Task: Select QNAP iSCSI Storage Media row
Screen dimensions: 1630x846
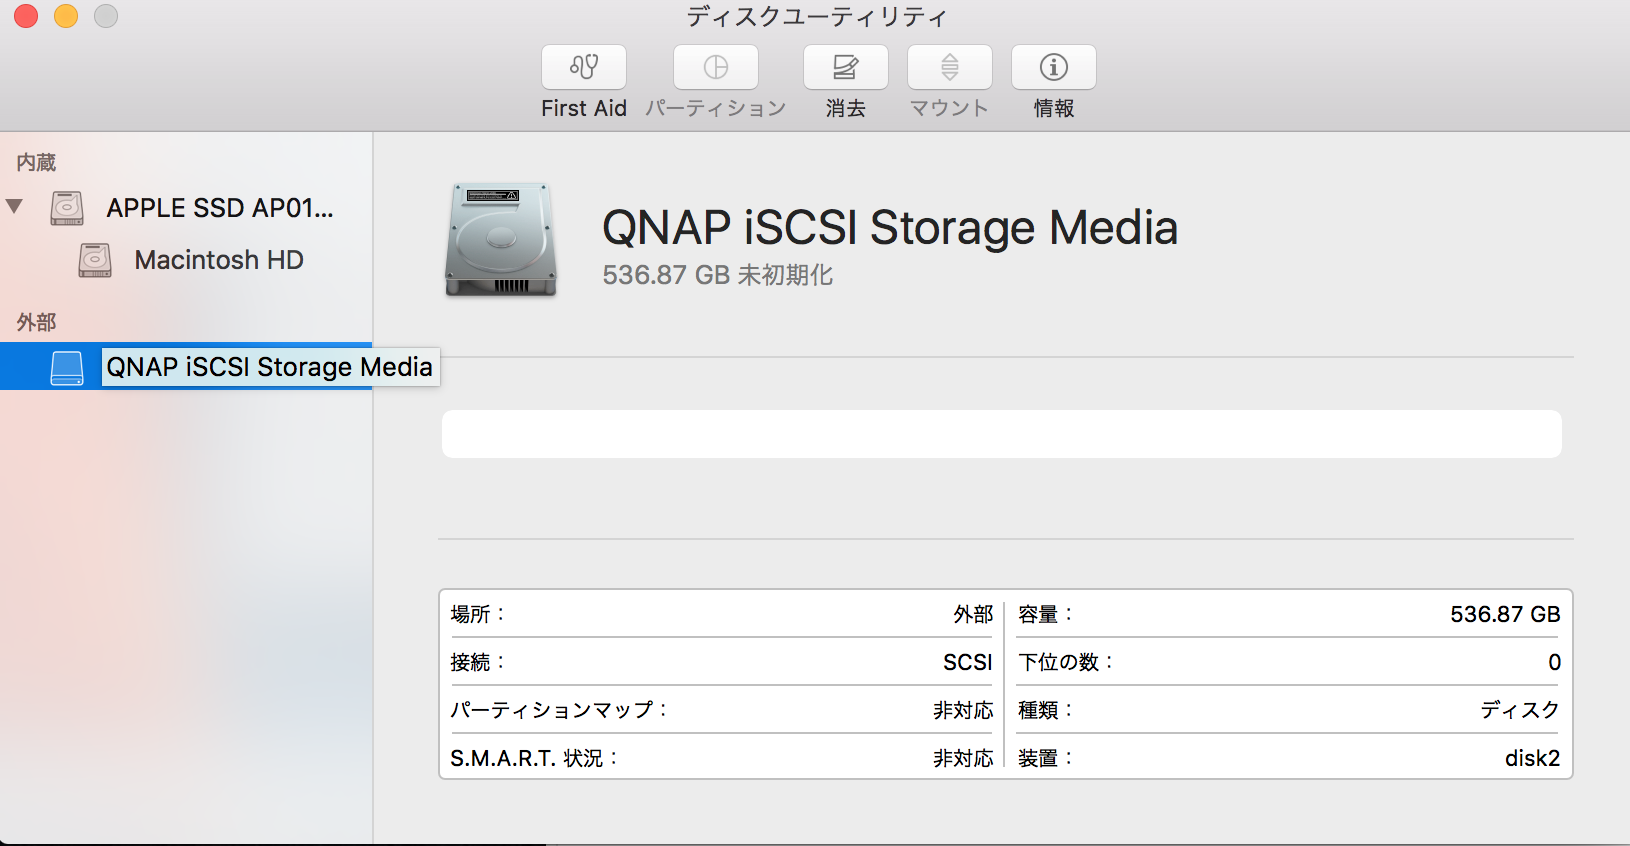Action: tap(186, 367)
